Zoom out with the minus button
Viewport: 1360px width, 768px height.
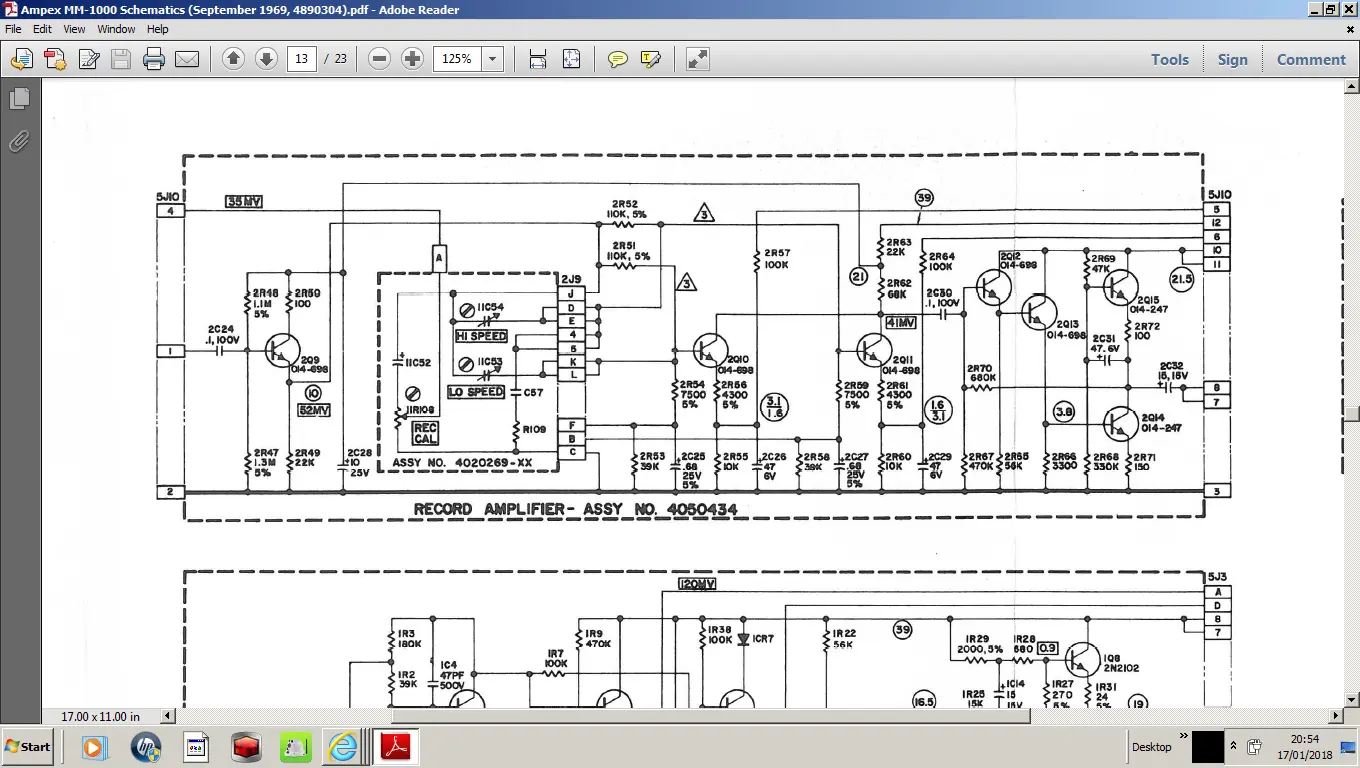[x=379, y=60]
